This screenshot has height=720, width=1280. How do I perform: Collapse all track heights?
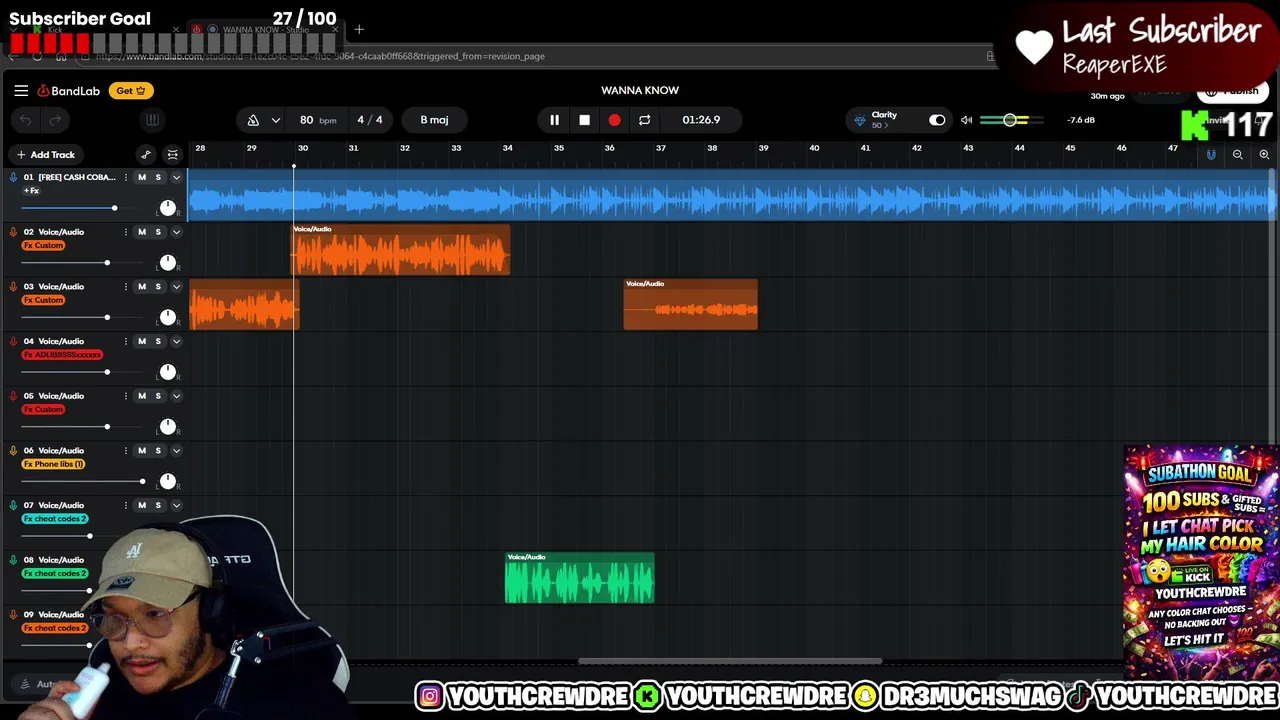click(x=173, y=155)
